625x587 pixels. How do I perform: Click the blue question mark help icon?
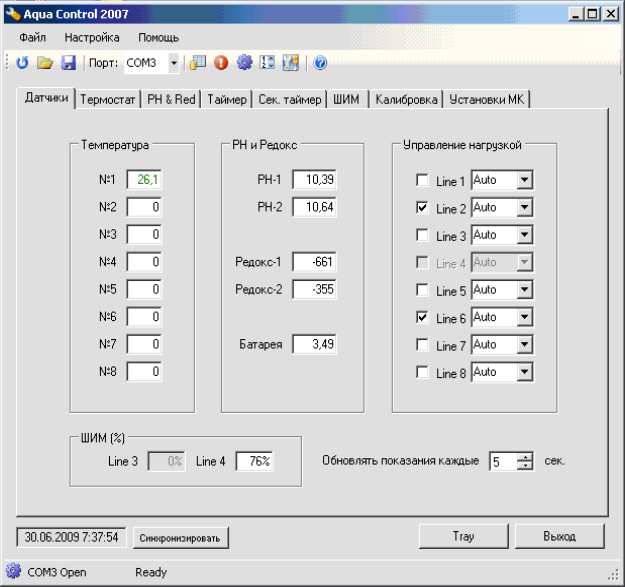320,63
